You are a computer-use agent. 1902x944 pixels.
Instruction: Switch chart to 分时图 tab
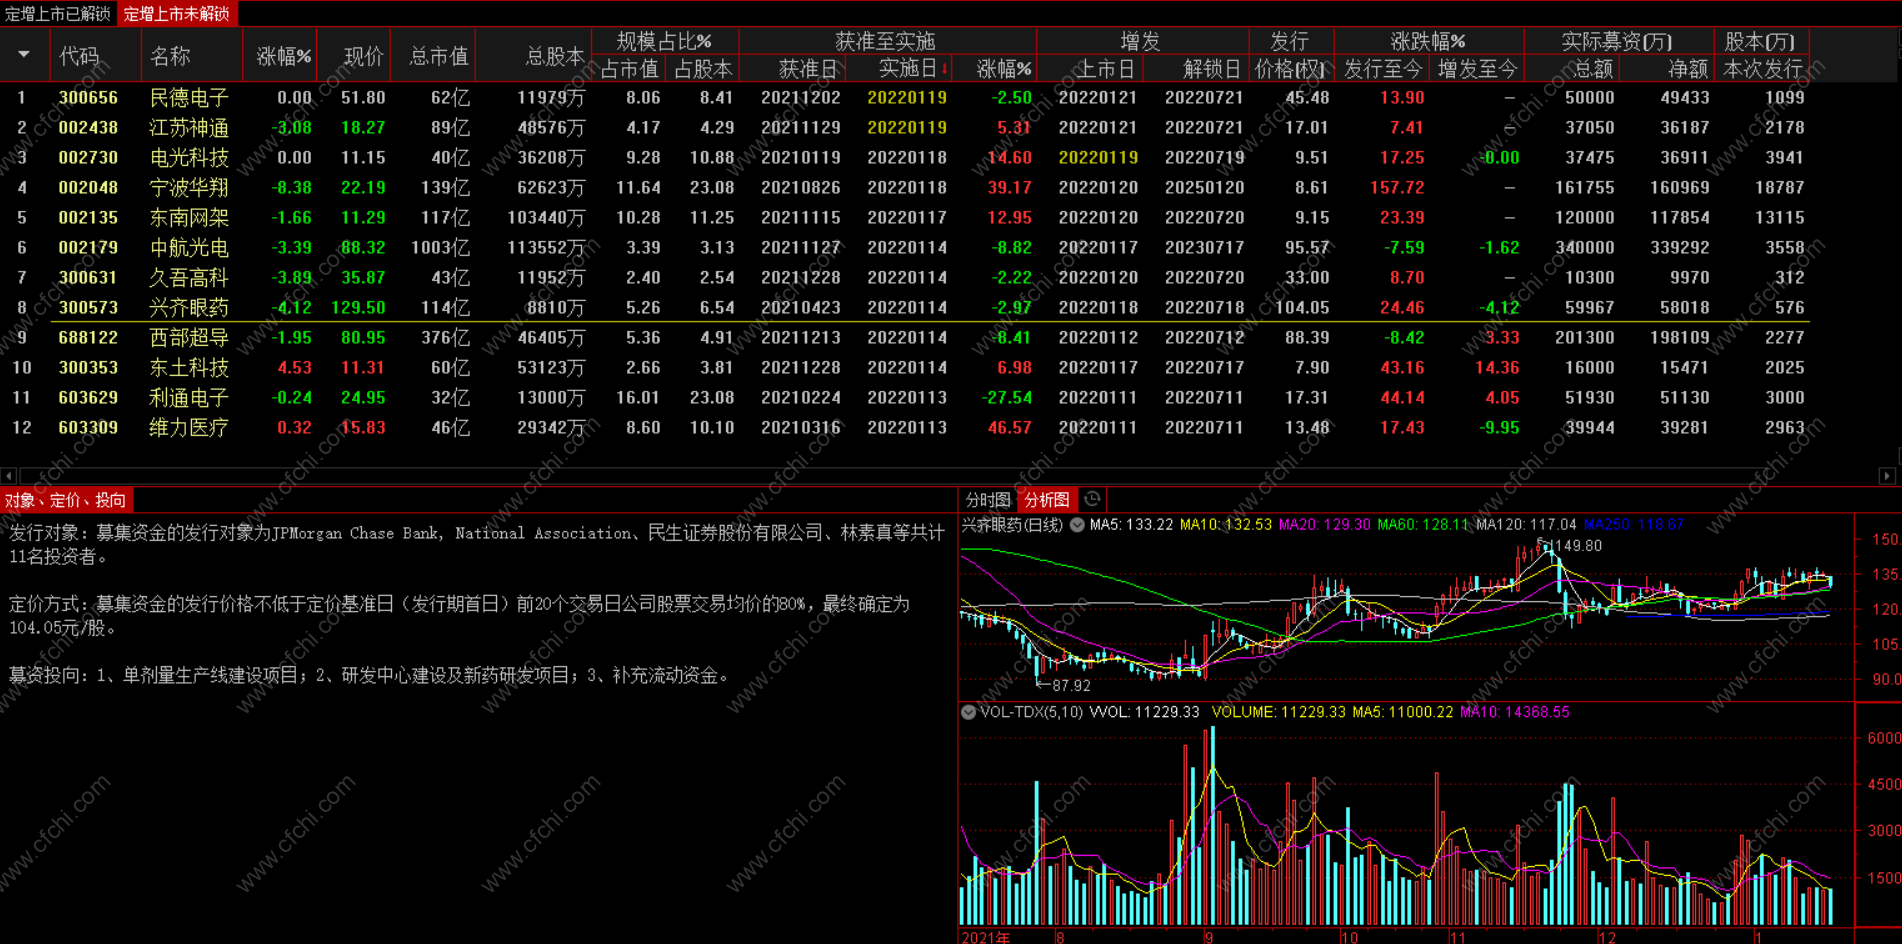pyautogui.click(x=987, y=500)
